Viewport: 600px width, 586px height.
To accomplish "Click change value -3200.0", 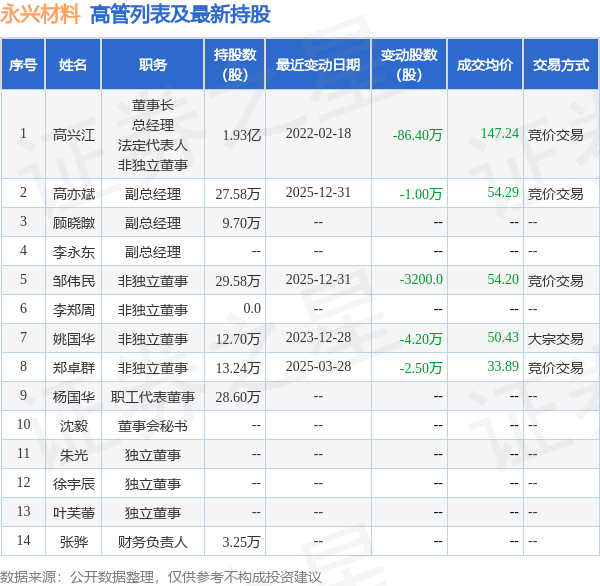I will coord(421,279).
